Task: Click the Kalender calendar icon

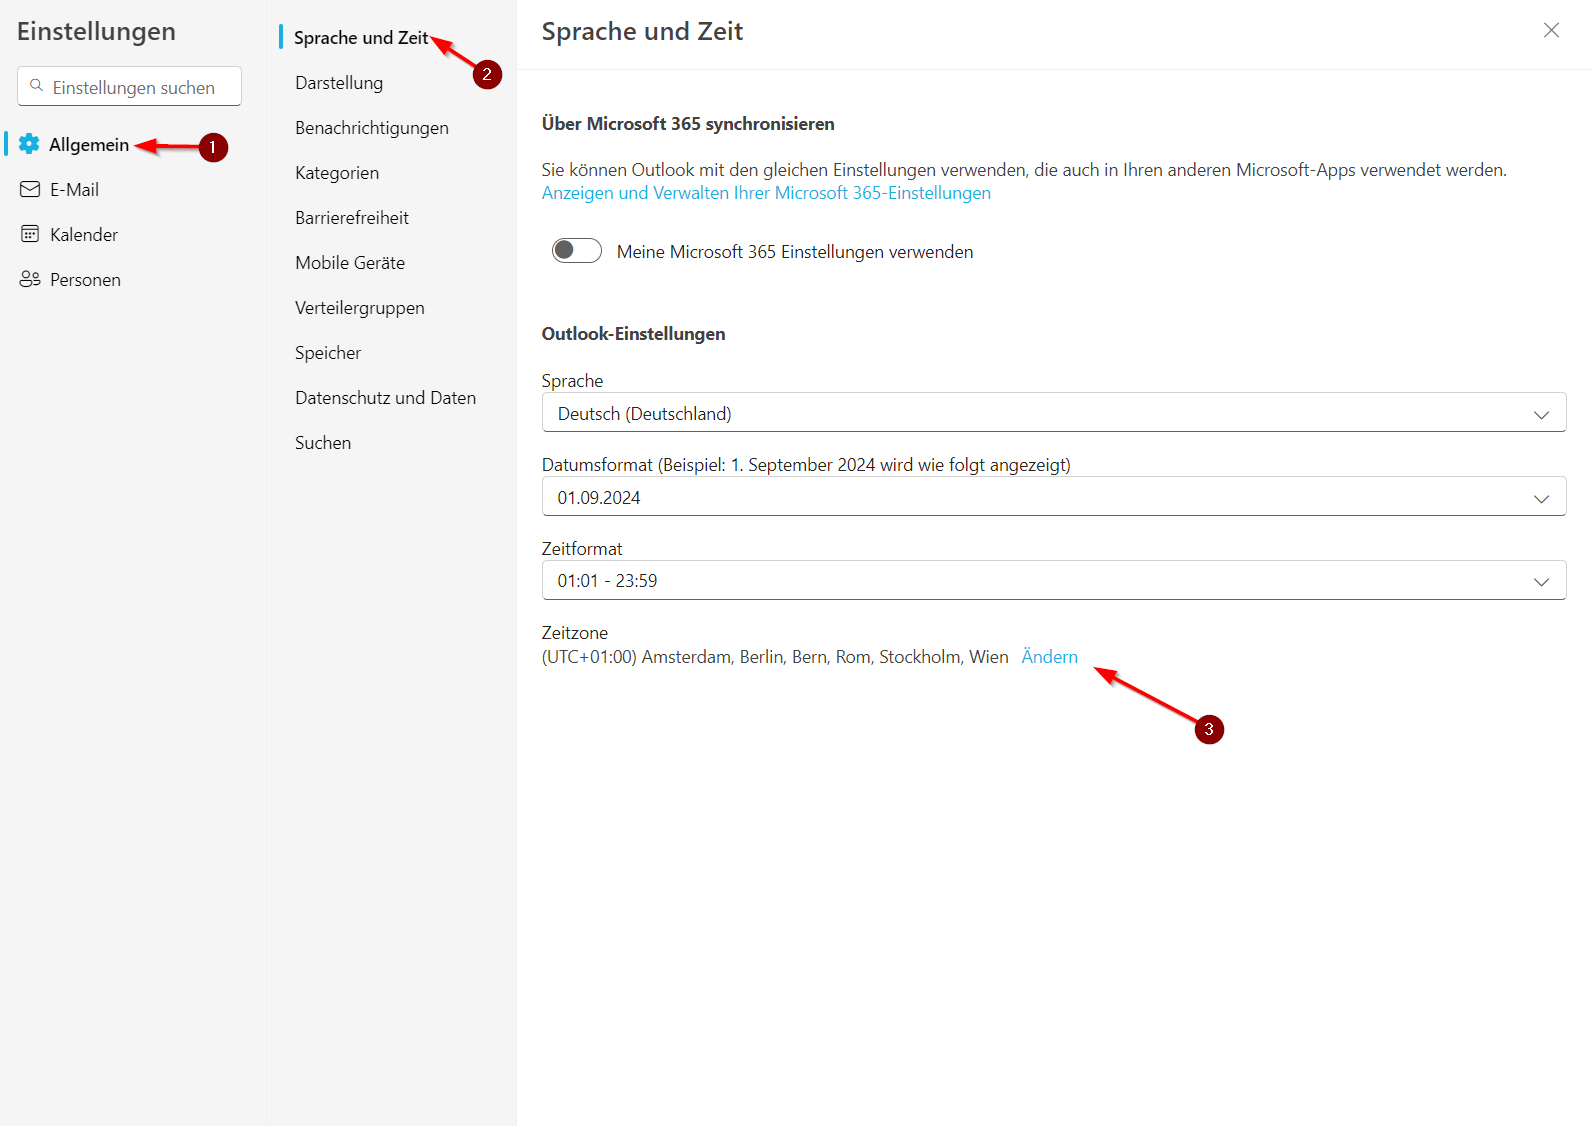Action: tap(30, 234)
